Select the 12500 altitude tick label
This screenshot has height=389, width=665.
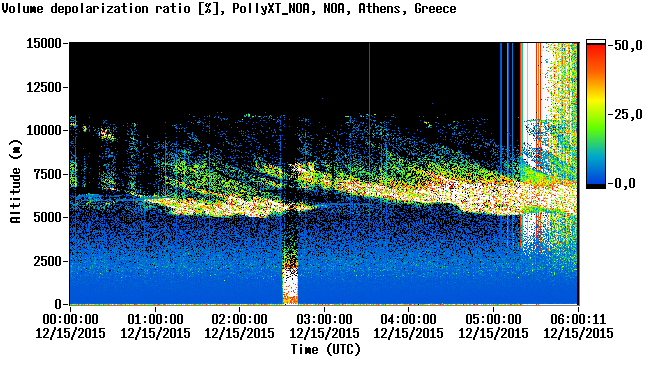pyautogui.click(x=44, y=87)
